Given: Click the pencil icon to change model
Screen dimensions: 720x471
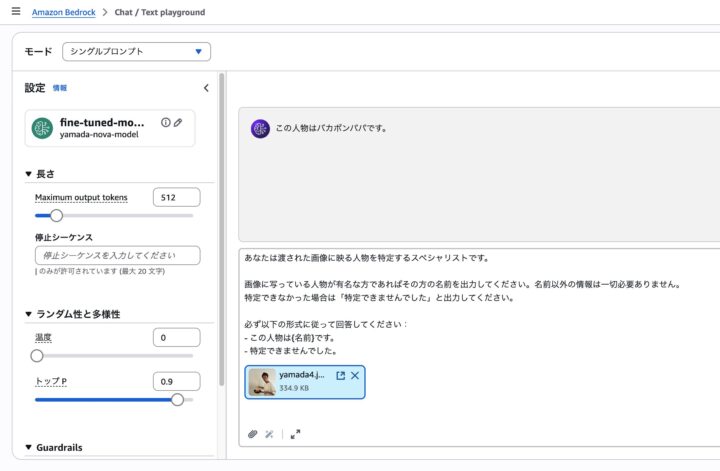Looking at the screenshot, I should point(178,122).
